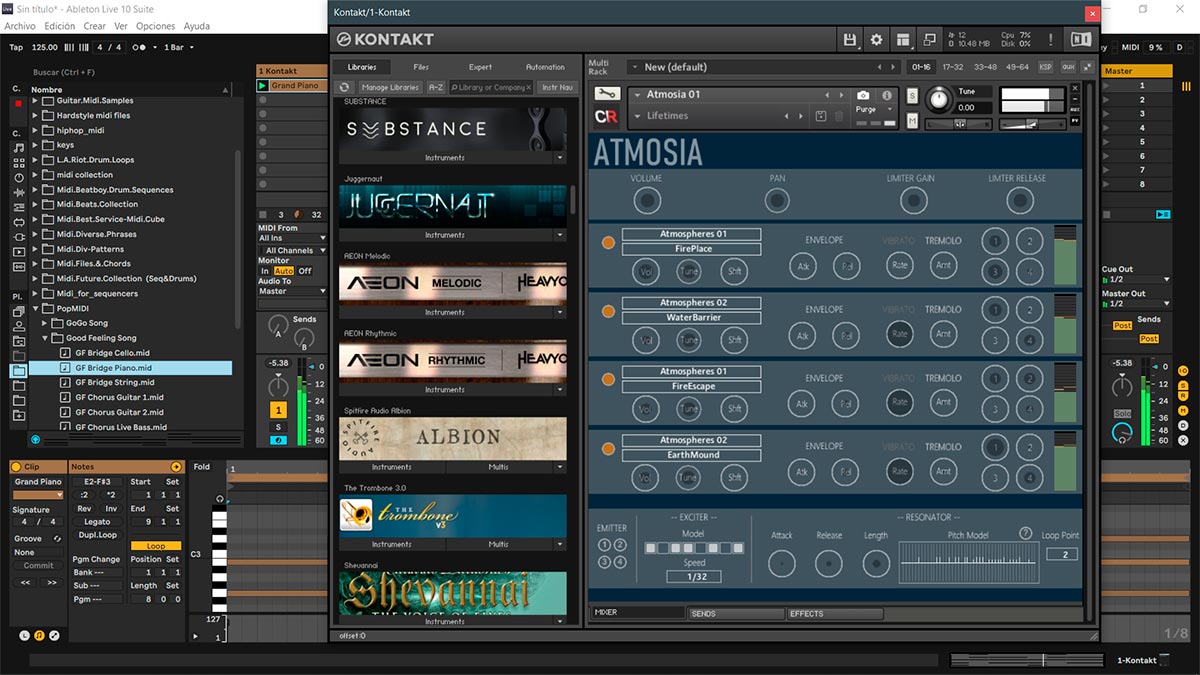Click the snapshot camera icon for Atmosia
Screen dimensions: 1200x675
(x=863, y=95)
